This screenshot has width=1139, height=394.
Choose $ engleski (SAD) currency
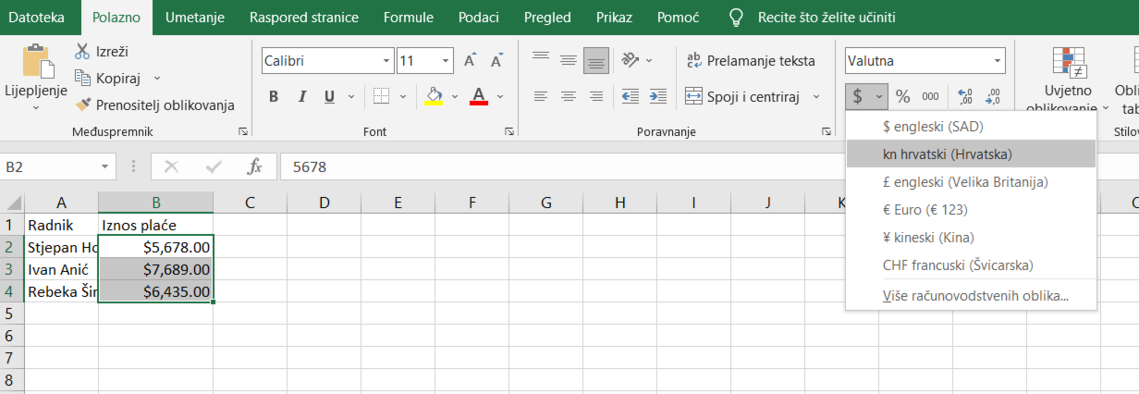(971, 126)
